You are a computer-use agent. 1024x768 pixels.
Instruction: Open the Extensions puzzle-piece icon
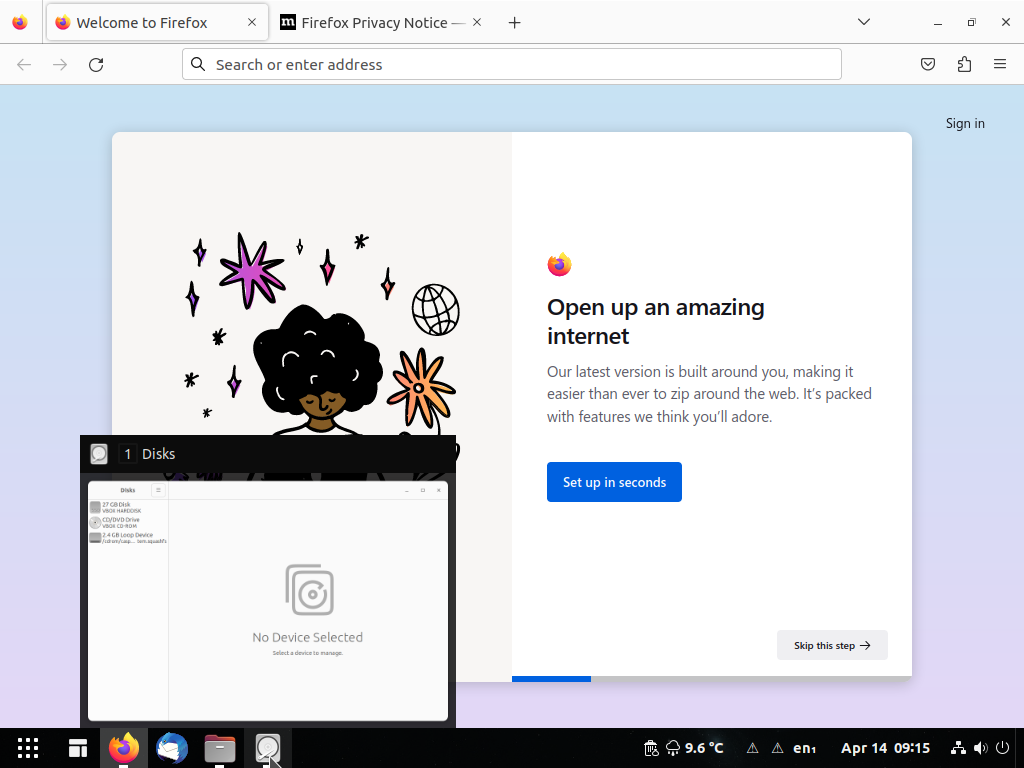click(964, 64)
